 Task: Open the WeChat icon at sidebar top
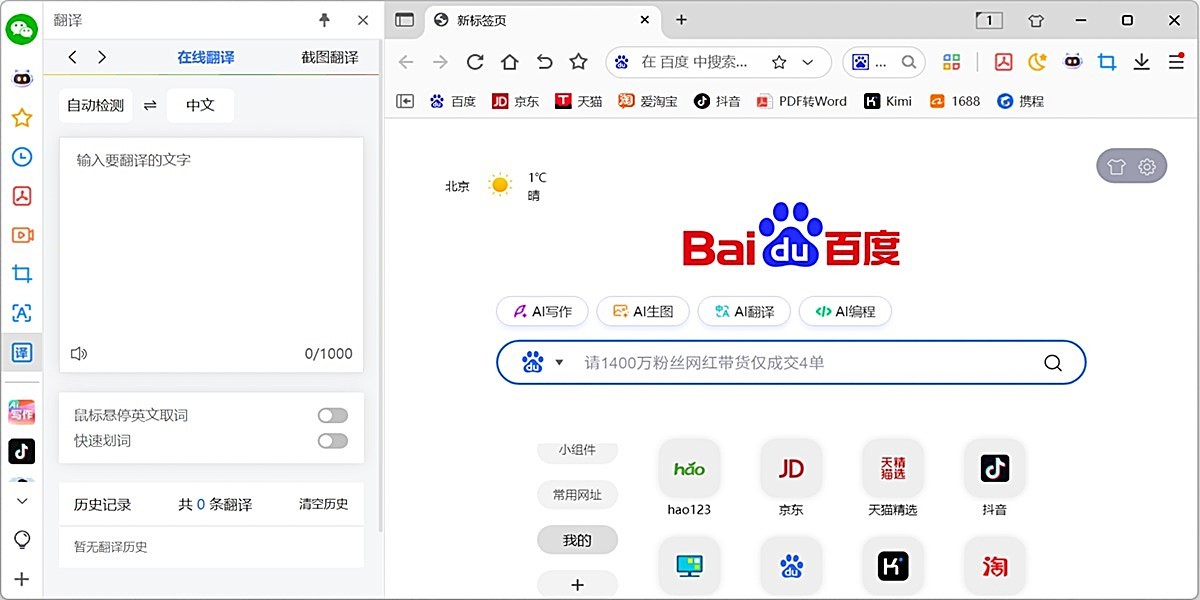pos(21,29)
